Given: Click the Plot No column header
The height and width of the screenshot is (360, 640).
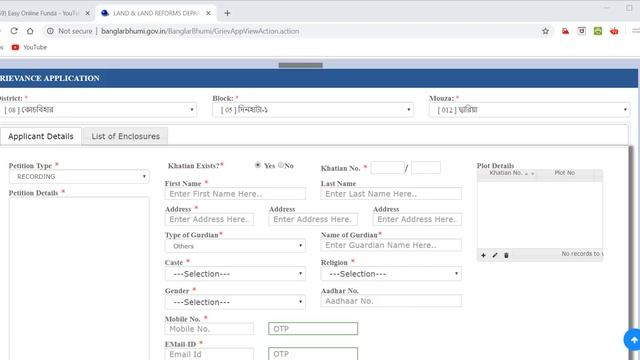Looking at the screenshot, I should (564, 173).
